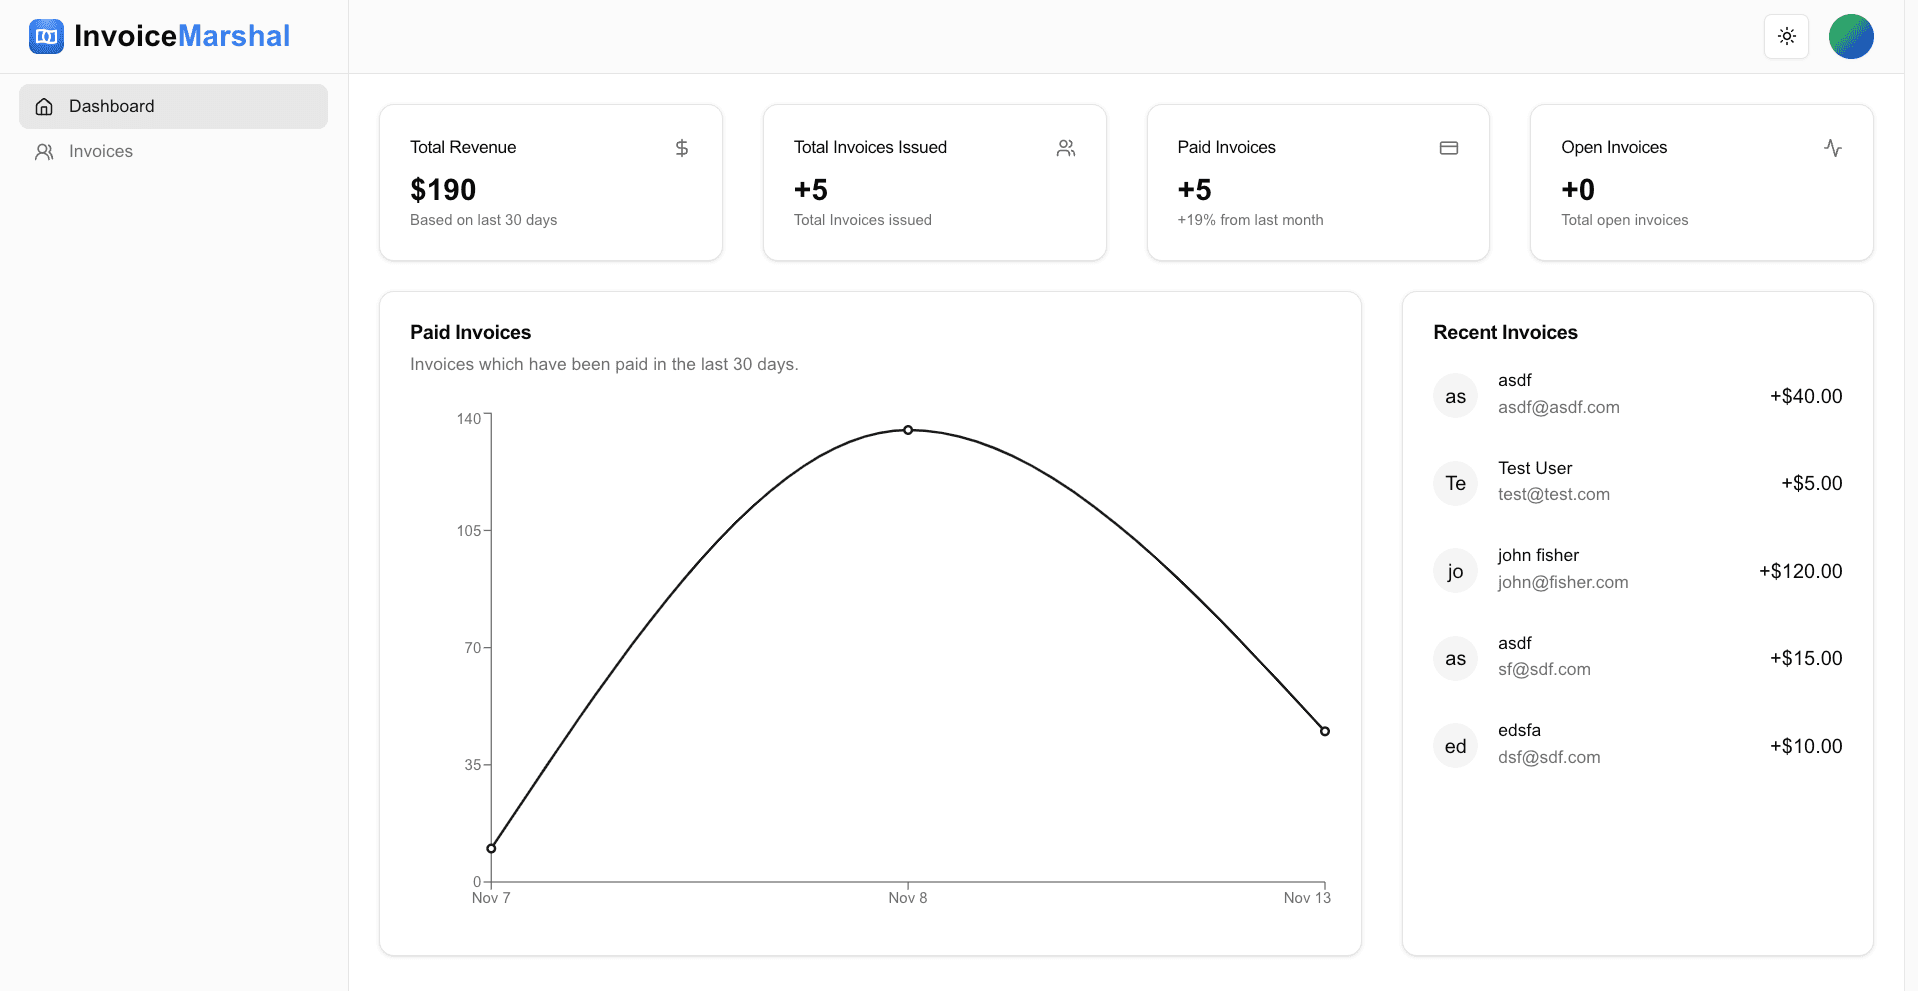Viewport: 1918px width, 991px height.
Task: Go to Invoices in the sidebar
Action: tap(100, 152)
